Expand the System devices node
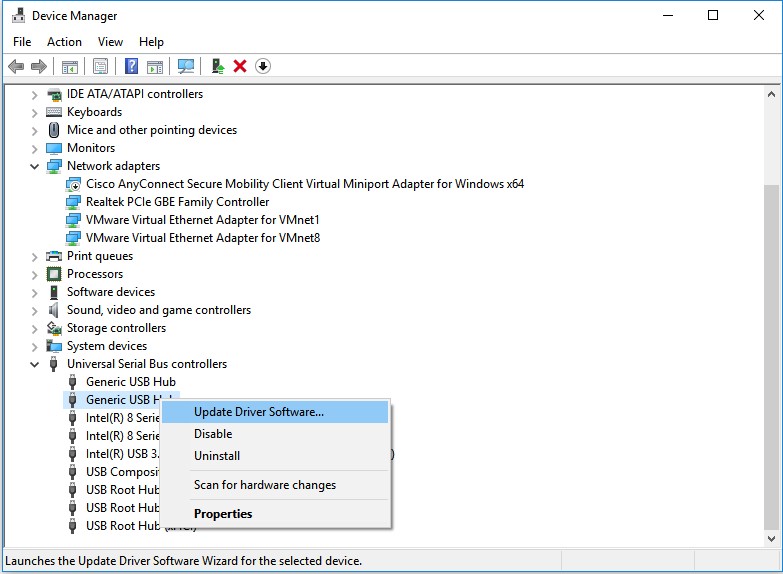Viewport: 783px width, 574px height. tap(34, 347)
